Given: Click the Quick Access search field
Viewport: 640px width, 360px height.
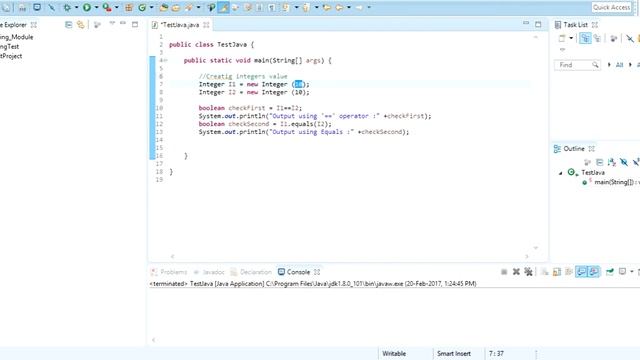Looking at the screenshot, I should coord(611,7).
